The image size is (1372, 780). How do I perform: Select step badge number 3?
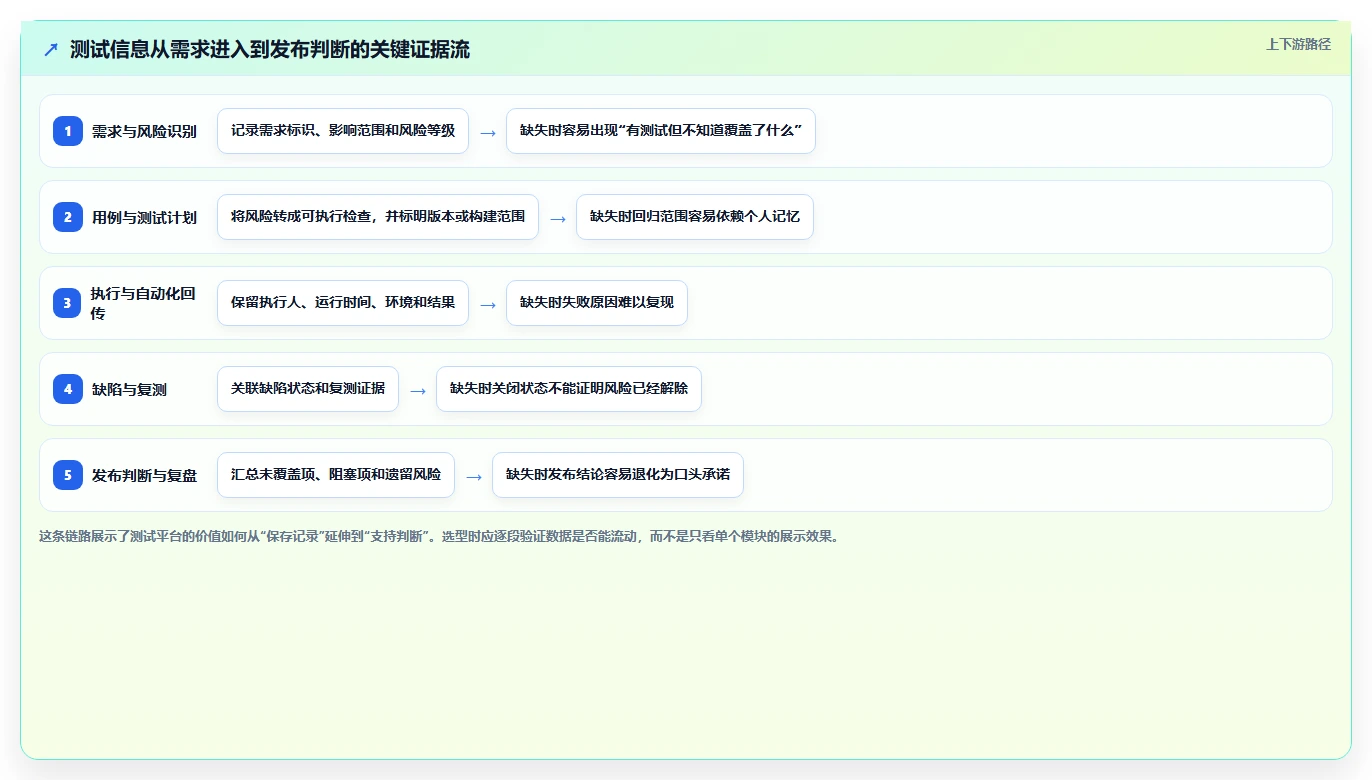pyautogui.click(x=68, y=303)
